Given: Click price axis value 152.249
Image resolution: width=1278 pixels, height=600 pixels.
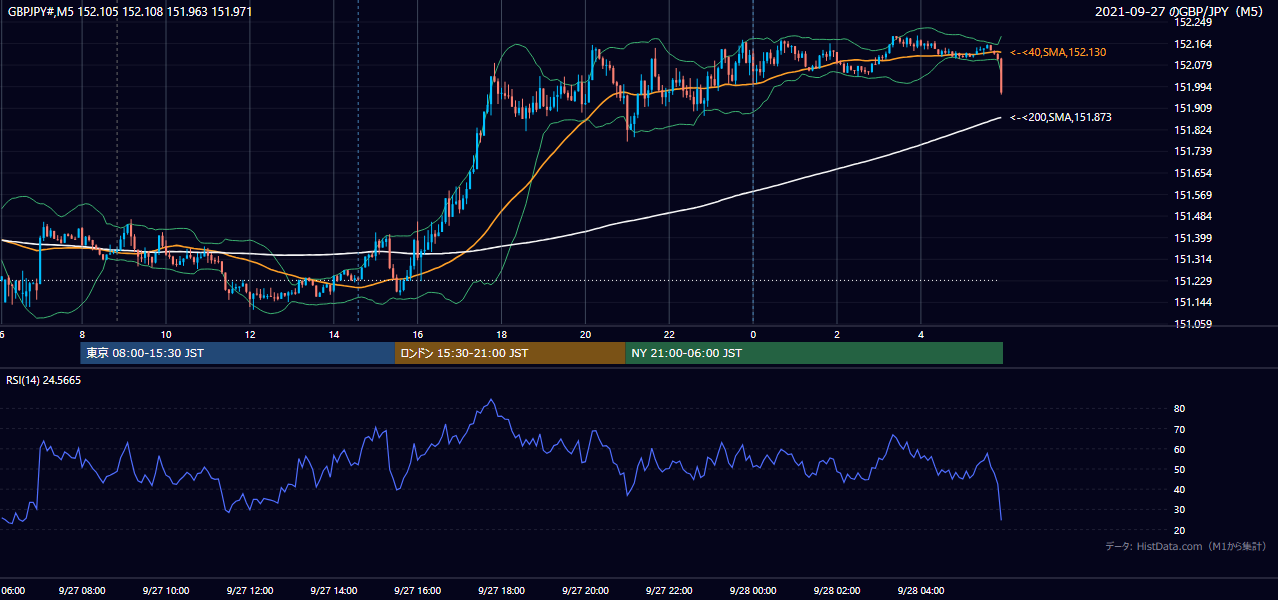Looking at the screenshot, I should tap(1192, 22).
